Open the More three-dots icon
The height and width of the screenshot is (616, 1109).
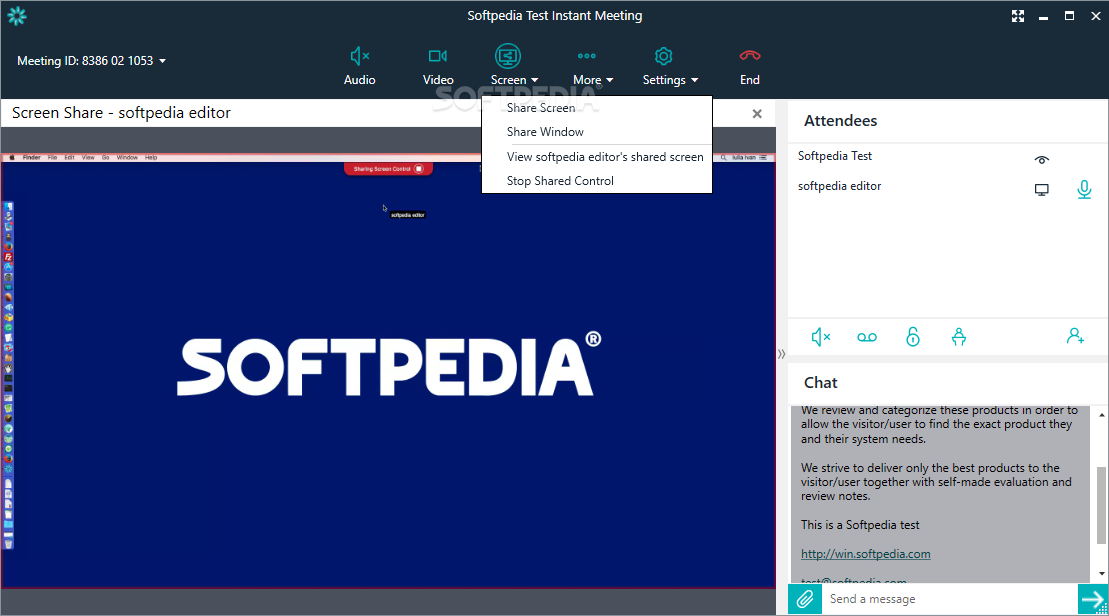pyautogui.click(x=586, y=56)
